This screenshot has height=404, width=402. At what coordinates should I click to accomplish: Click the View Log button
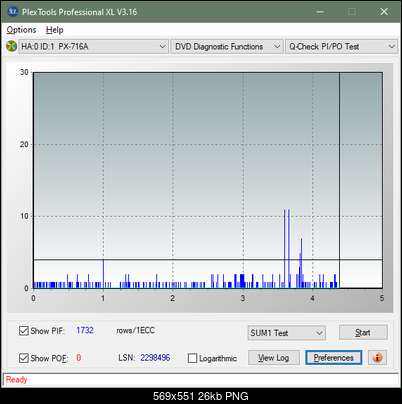(x=274, y=358)
